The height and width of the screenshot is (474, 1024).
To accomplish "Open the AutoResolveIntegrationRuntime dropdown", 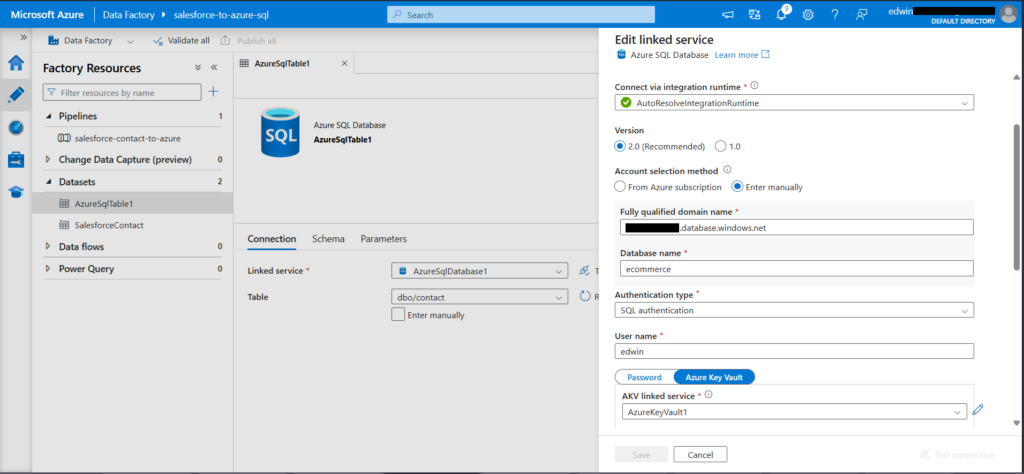I will (x=794, y=103).
